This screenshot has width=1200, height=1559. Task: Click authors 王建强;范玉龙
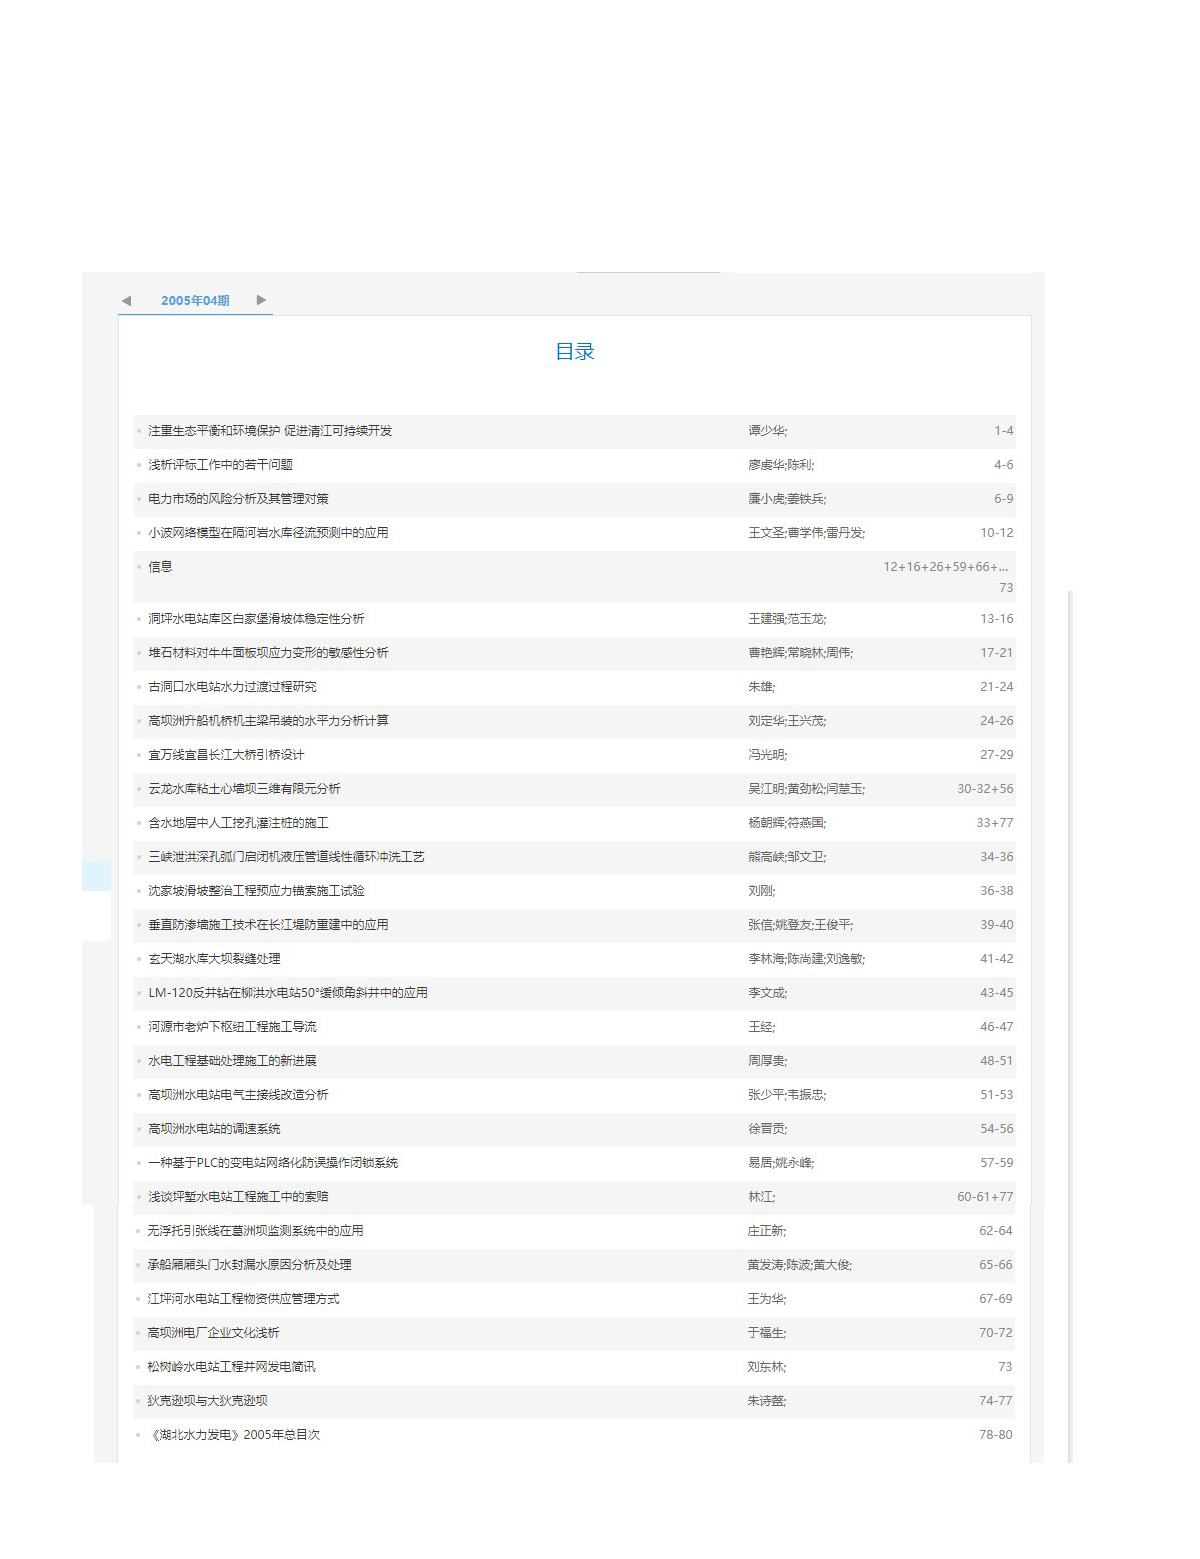787,619
